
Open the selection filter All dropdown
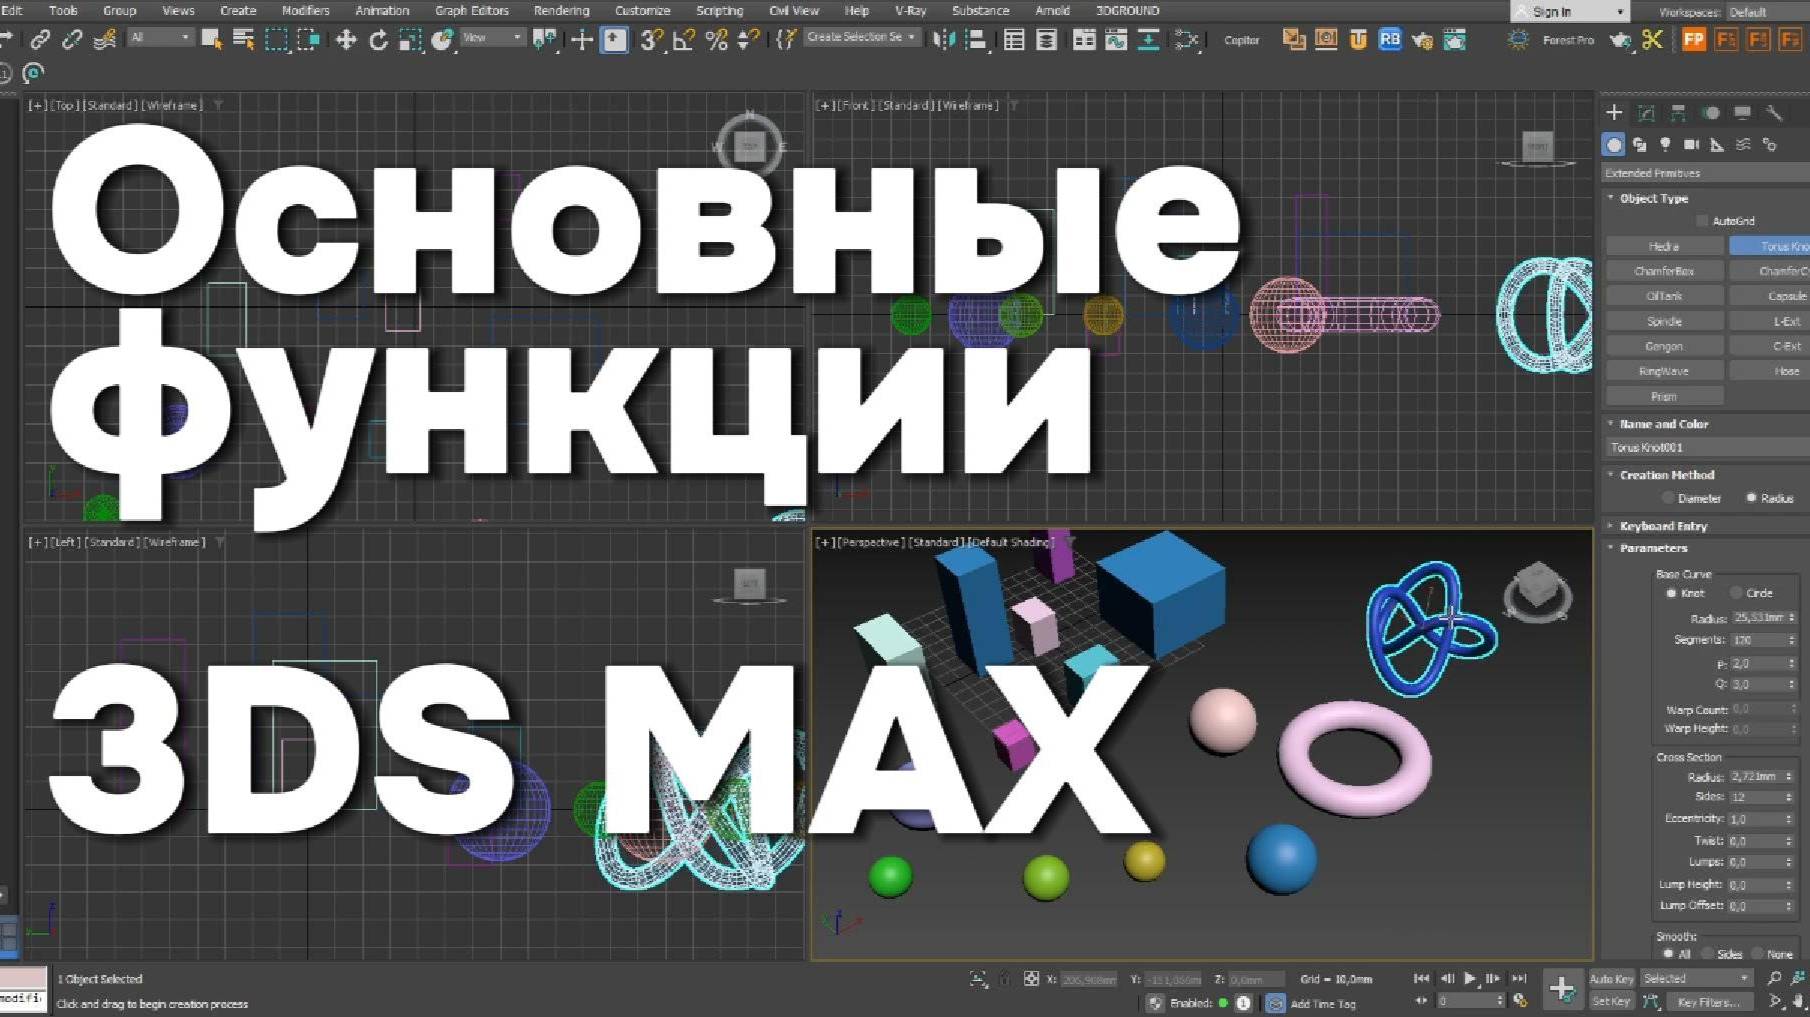[160, 37]
